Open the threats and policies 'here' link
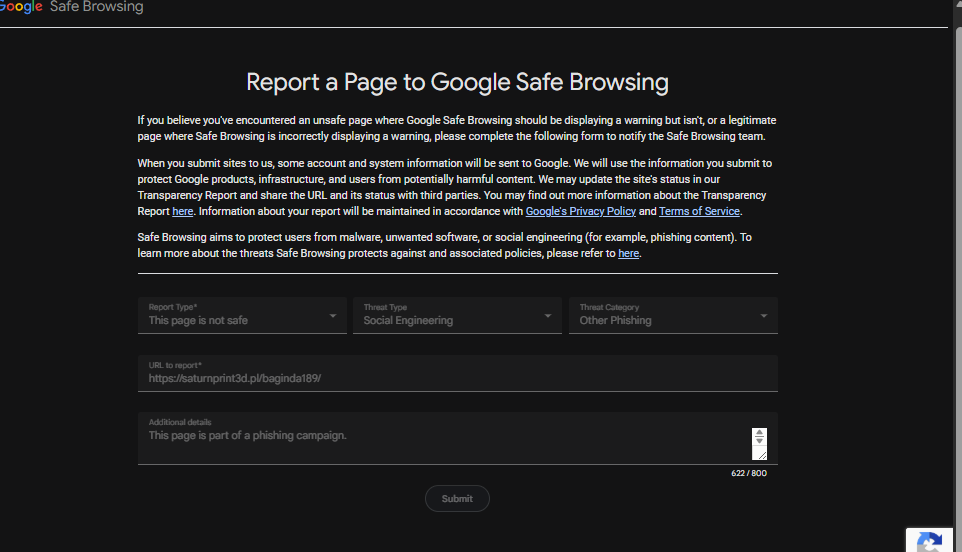This screenshot has width=962, height=552. click(628, 253)
